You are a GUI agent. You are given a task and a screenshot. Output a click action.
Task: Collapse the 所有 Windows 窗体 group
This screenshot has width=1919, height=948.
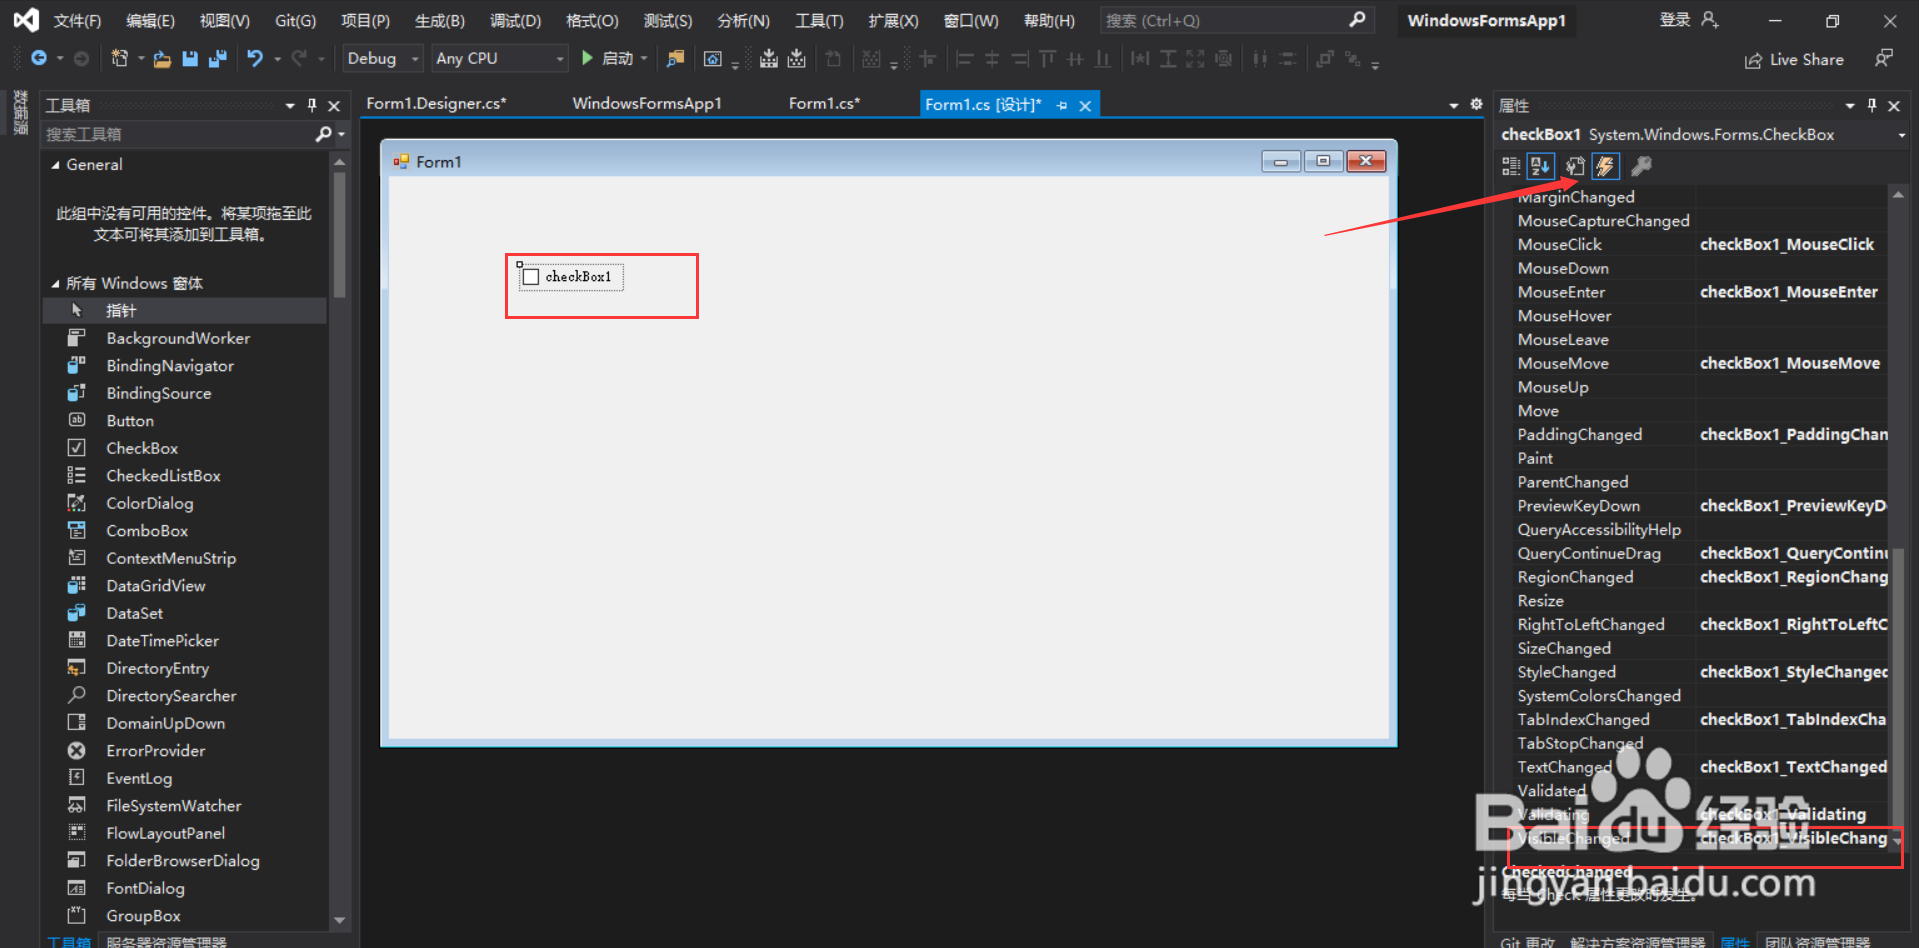pos(55,284)
